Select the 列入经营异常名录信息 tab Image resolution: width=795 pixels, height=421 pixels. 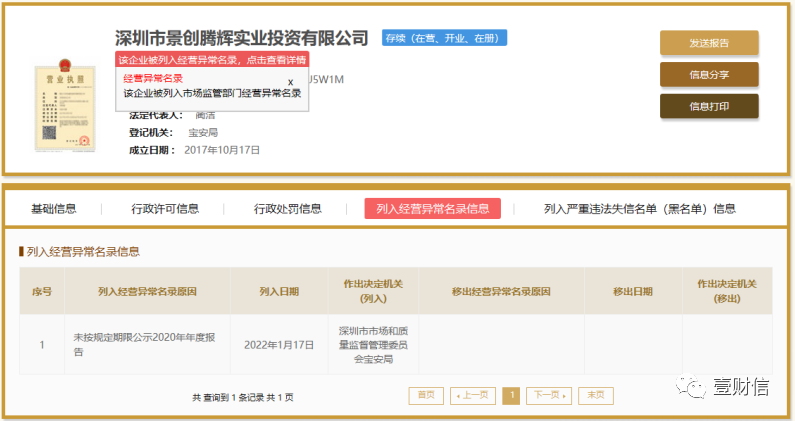point(432,208)
